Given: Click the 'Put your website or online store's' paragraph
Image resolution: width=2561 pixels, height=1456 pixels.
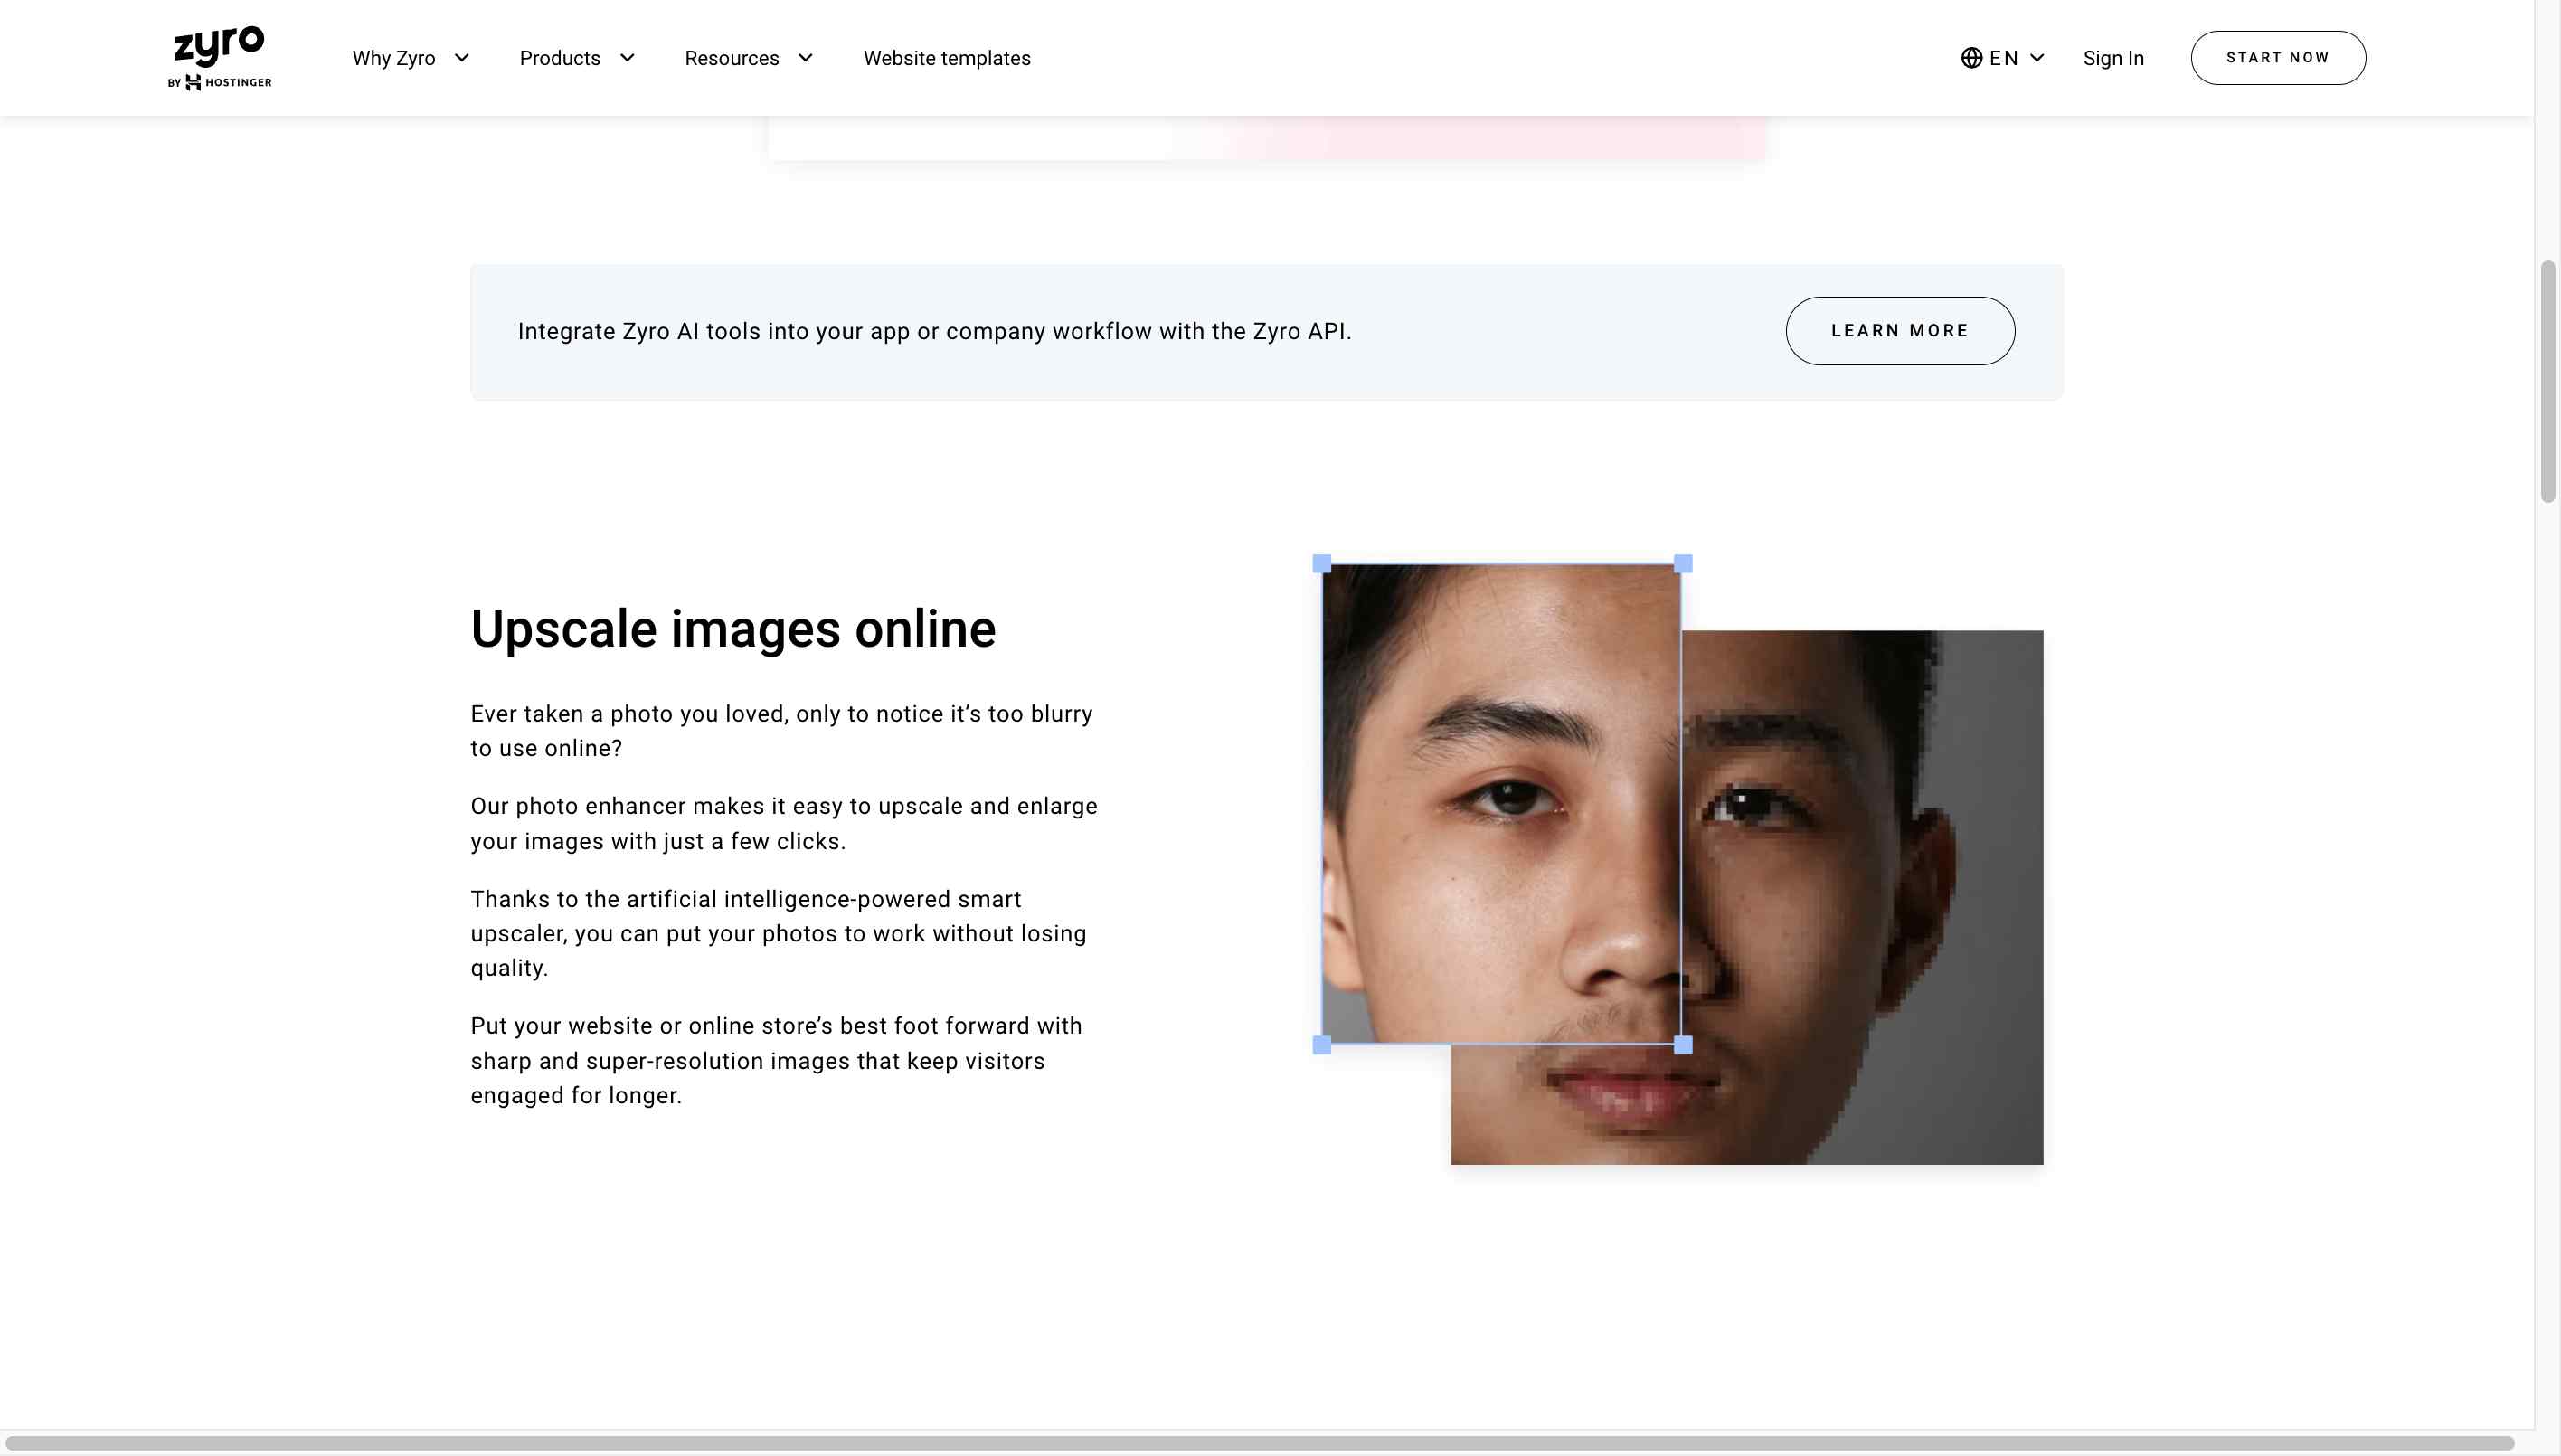Looking at the screenshot, I should 776,1060.
